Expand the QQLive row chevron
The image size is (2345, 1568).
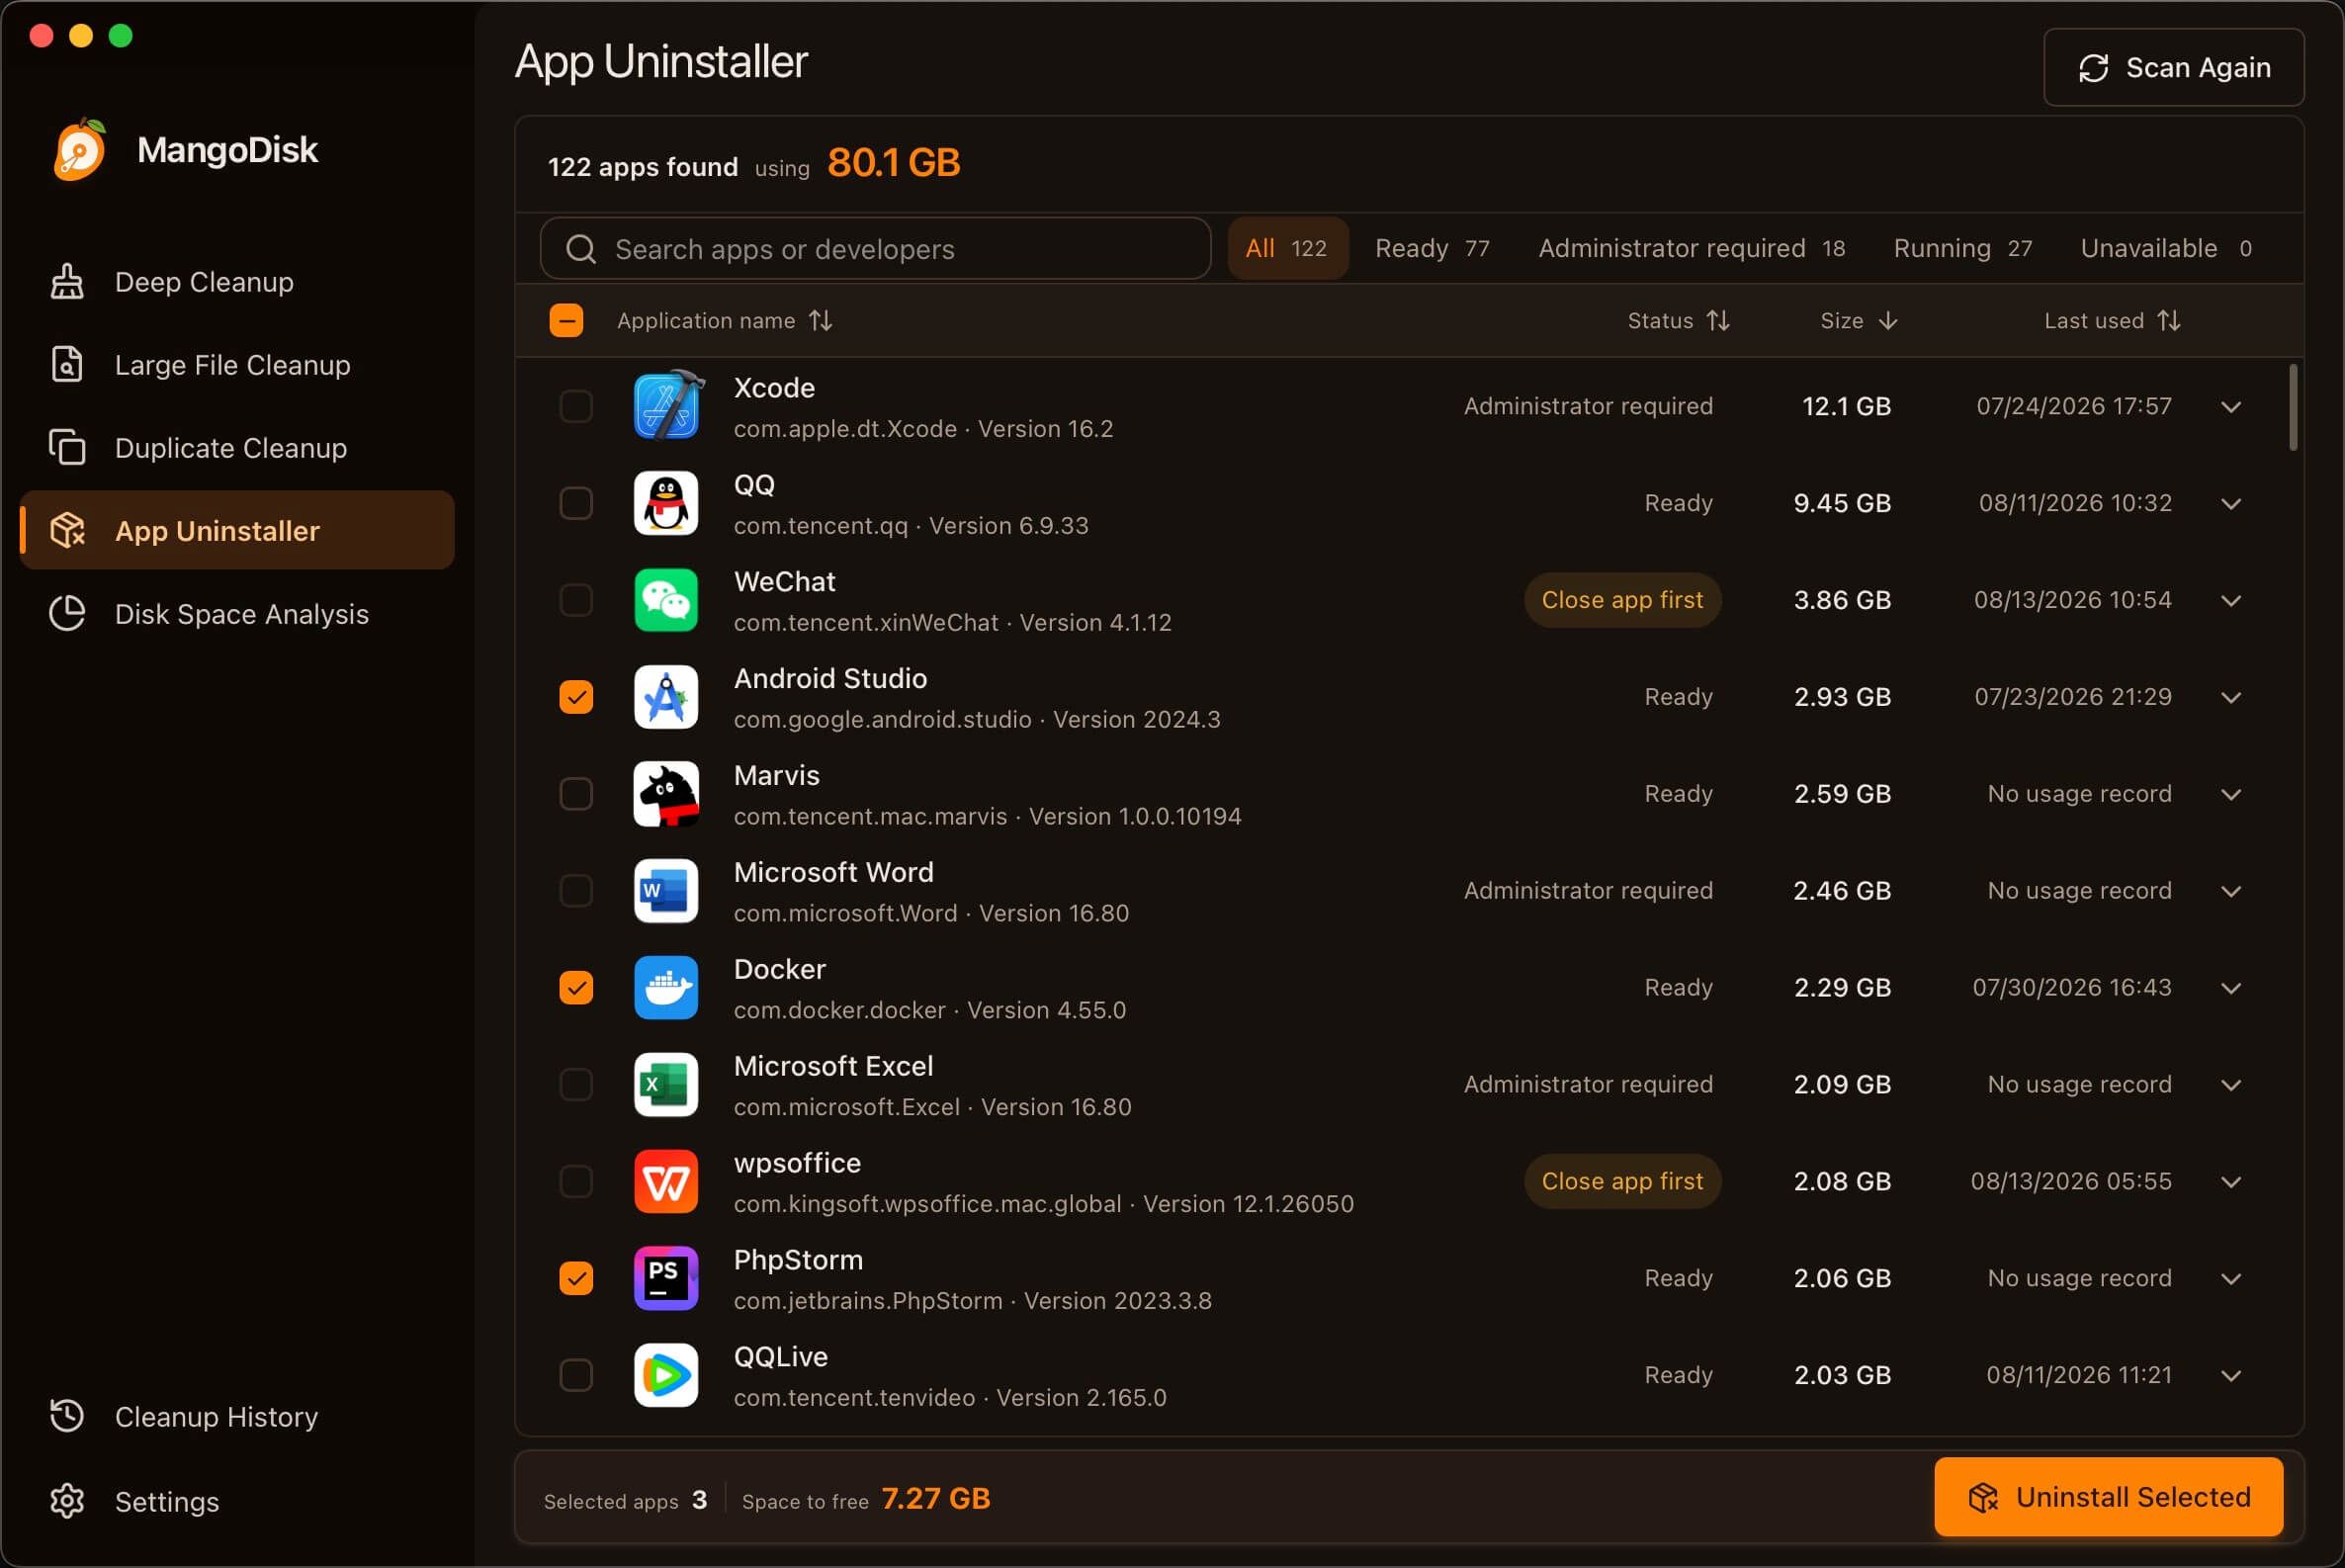2231,1377
